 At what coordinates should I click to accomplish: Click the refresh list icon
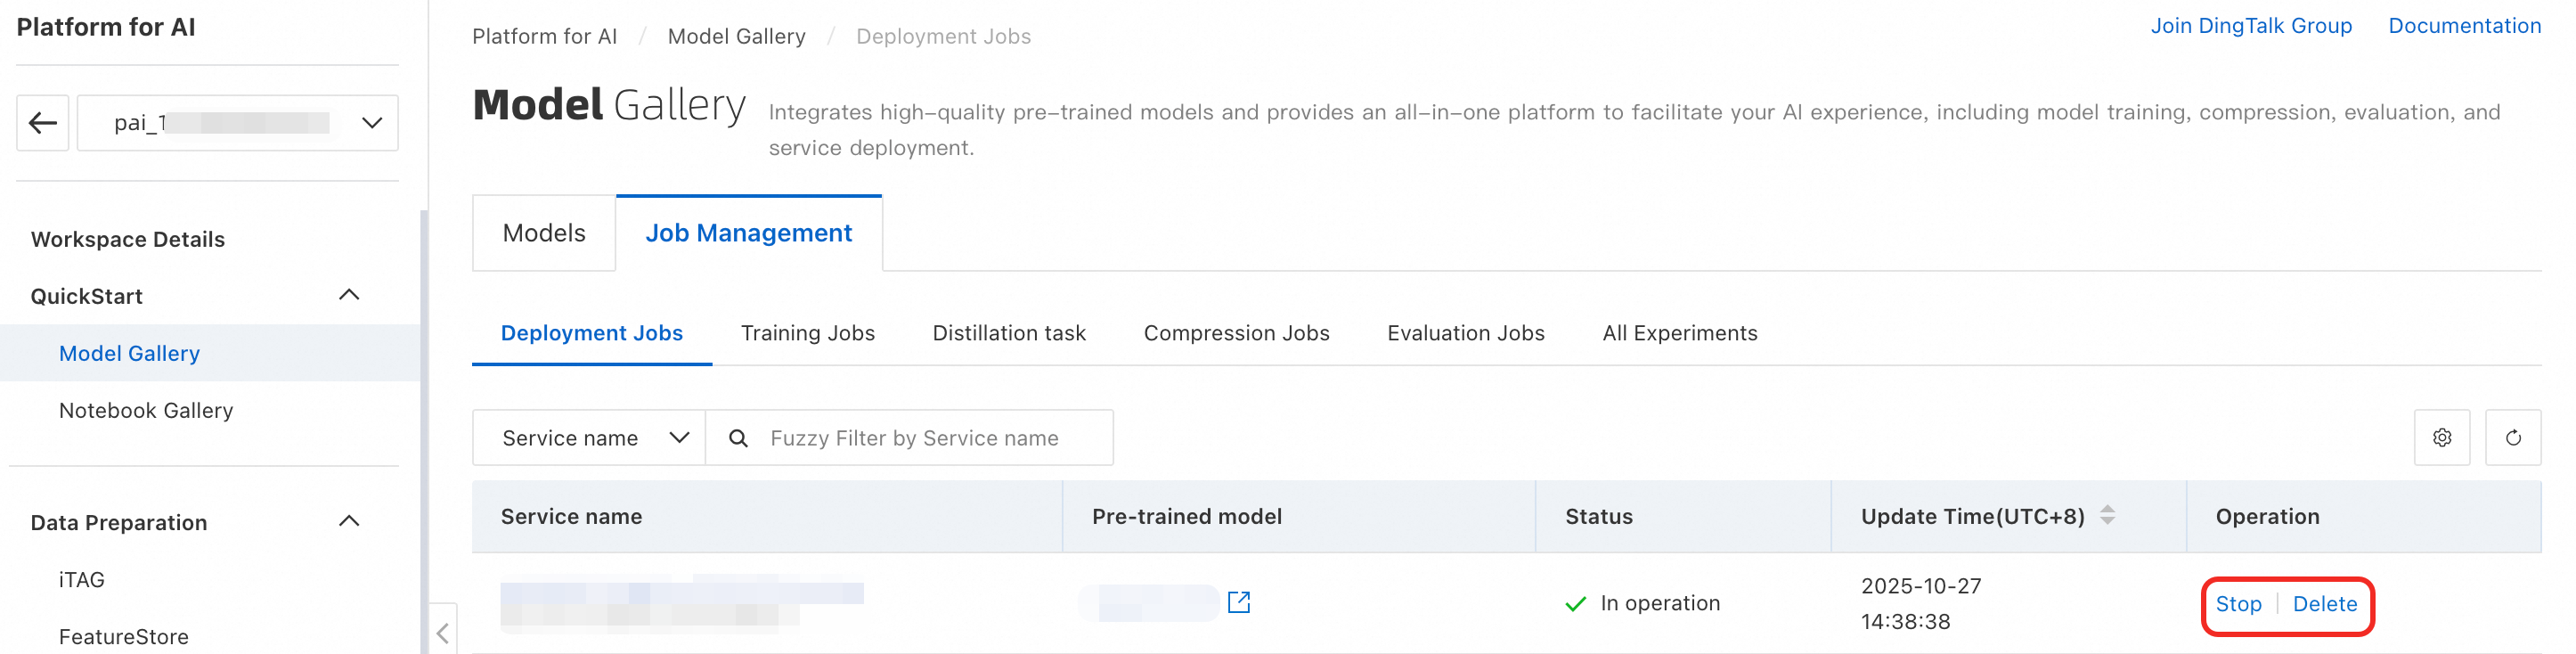click(2512, 438)
